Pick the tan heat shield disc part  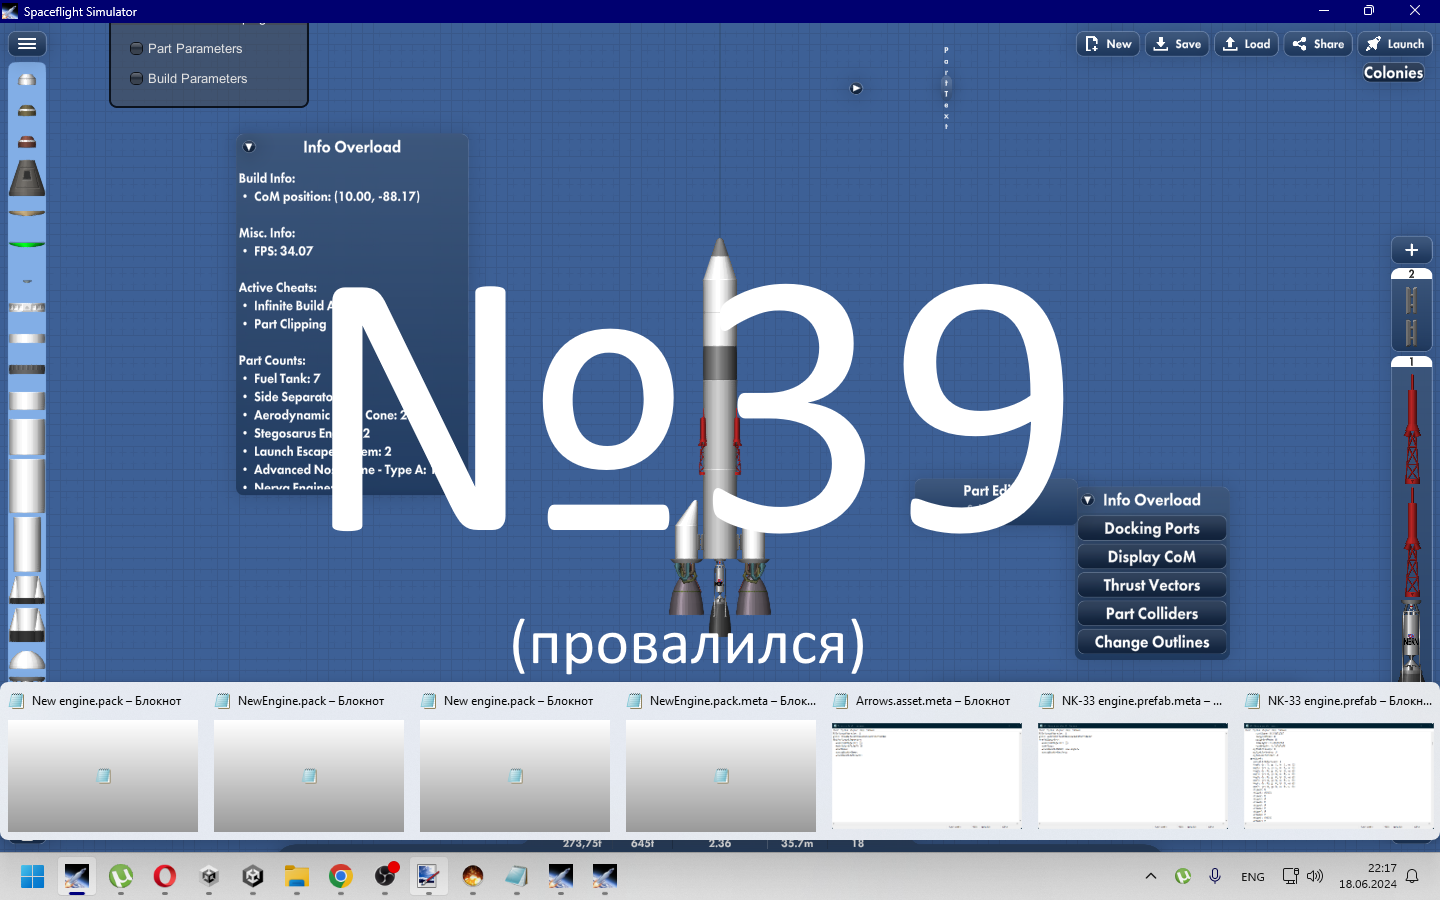pyautogui.click(x=27, y=212)
